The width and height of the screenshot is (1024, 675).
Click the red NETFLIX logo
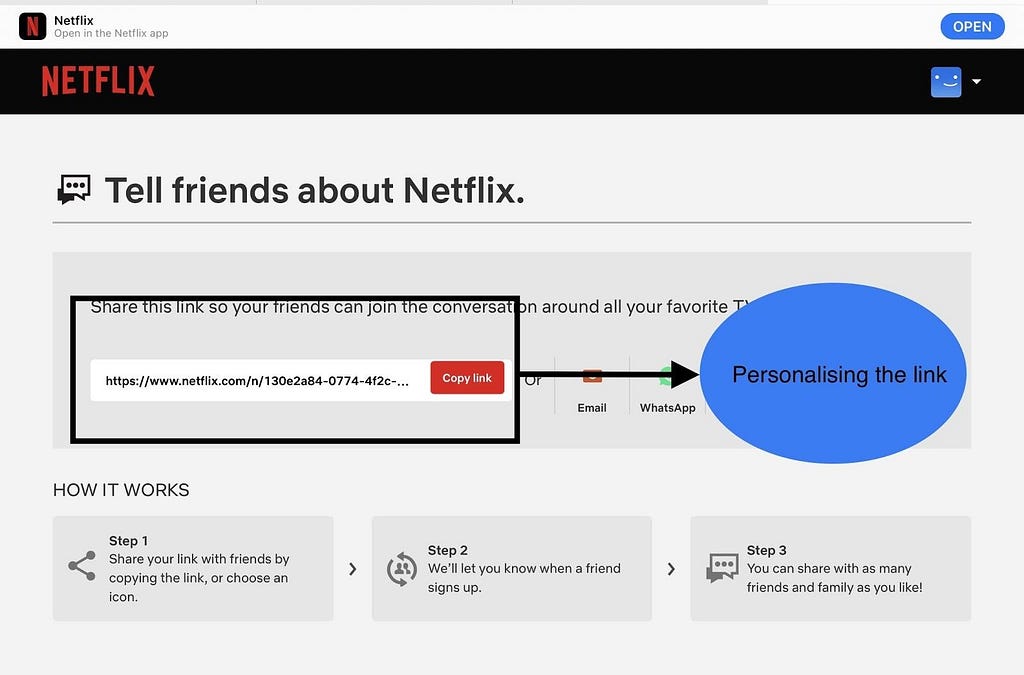click(x=98, y=81)
